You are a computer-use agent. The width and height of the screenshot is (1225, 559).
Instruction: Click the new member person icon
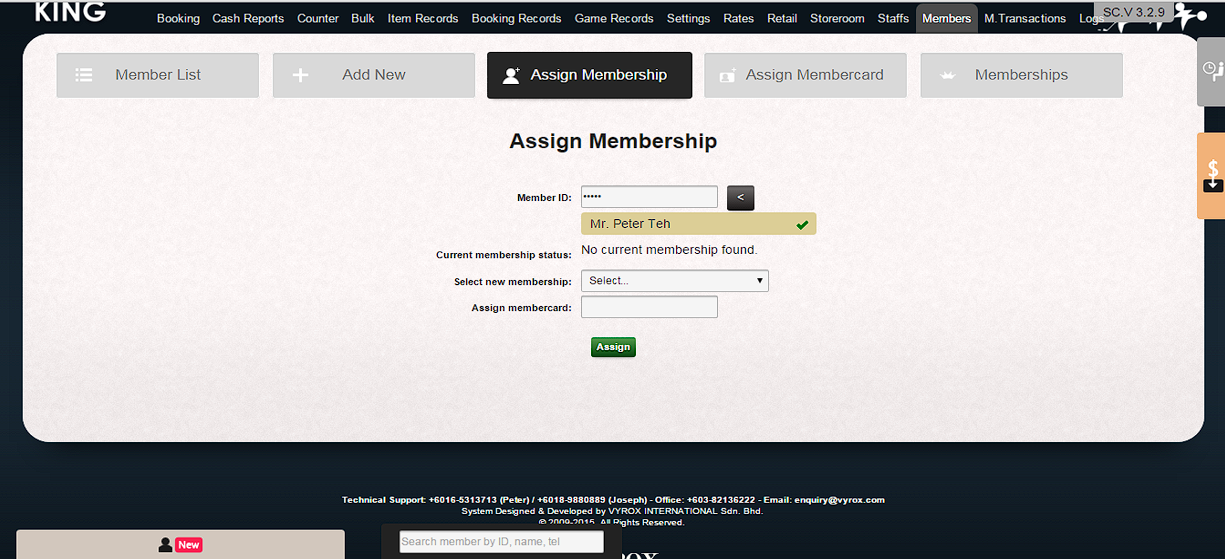(166, 545)
